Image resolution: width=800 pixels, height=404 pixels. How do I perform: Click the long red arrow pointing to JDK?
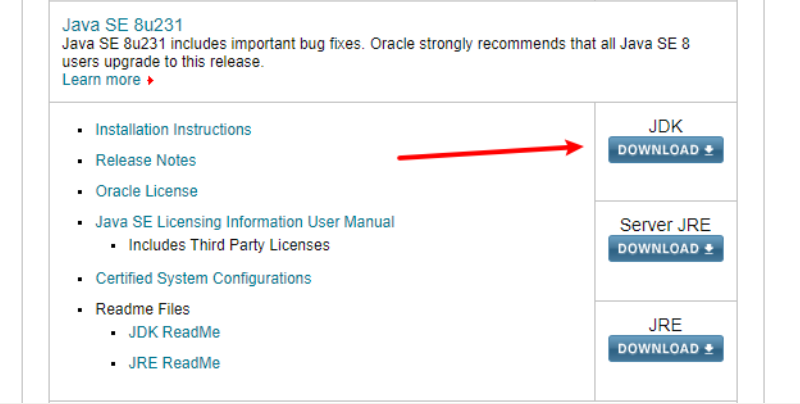tap(490, 151)
